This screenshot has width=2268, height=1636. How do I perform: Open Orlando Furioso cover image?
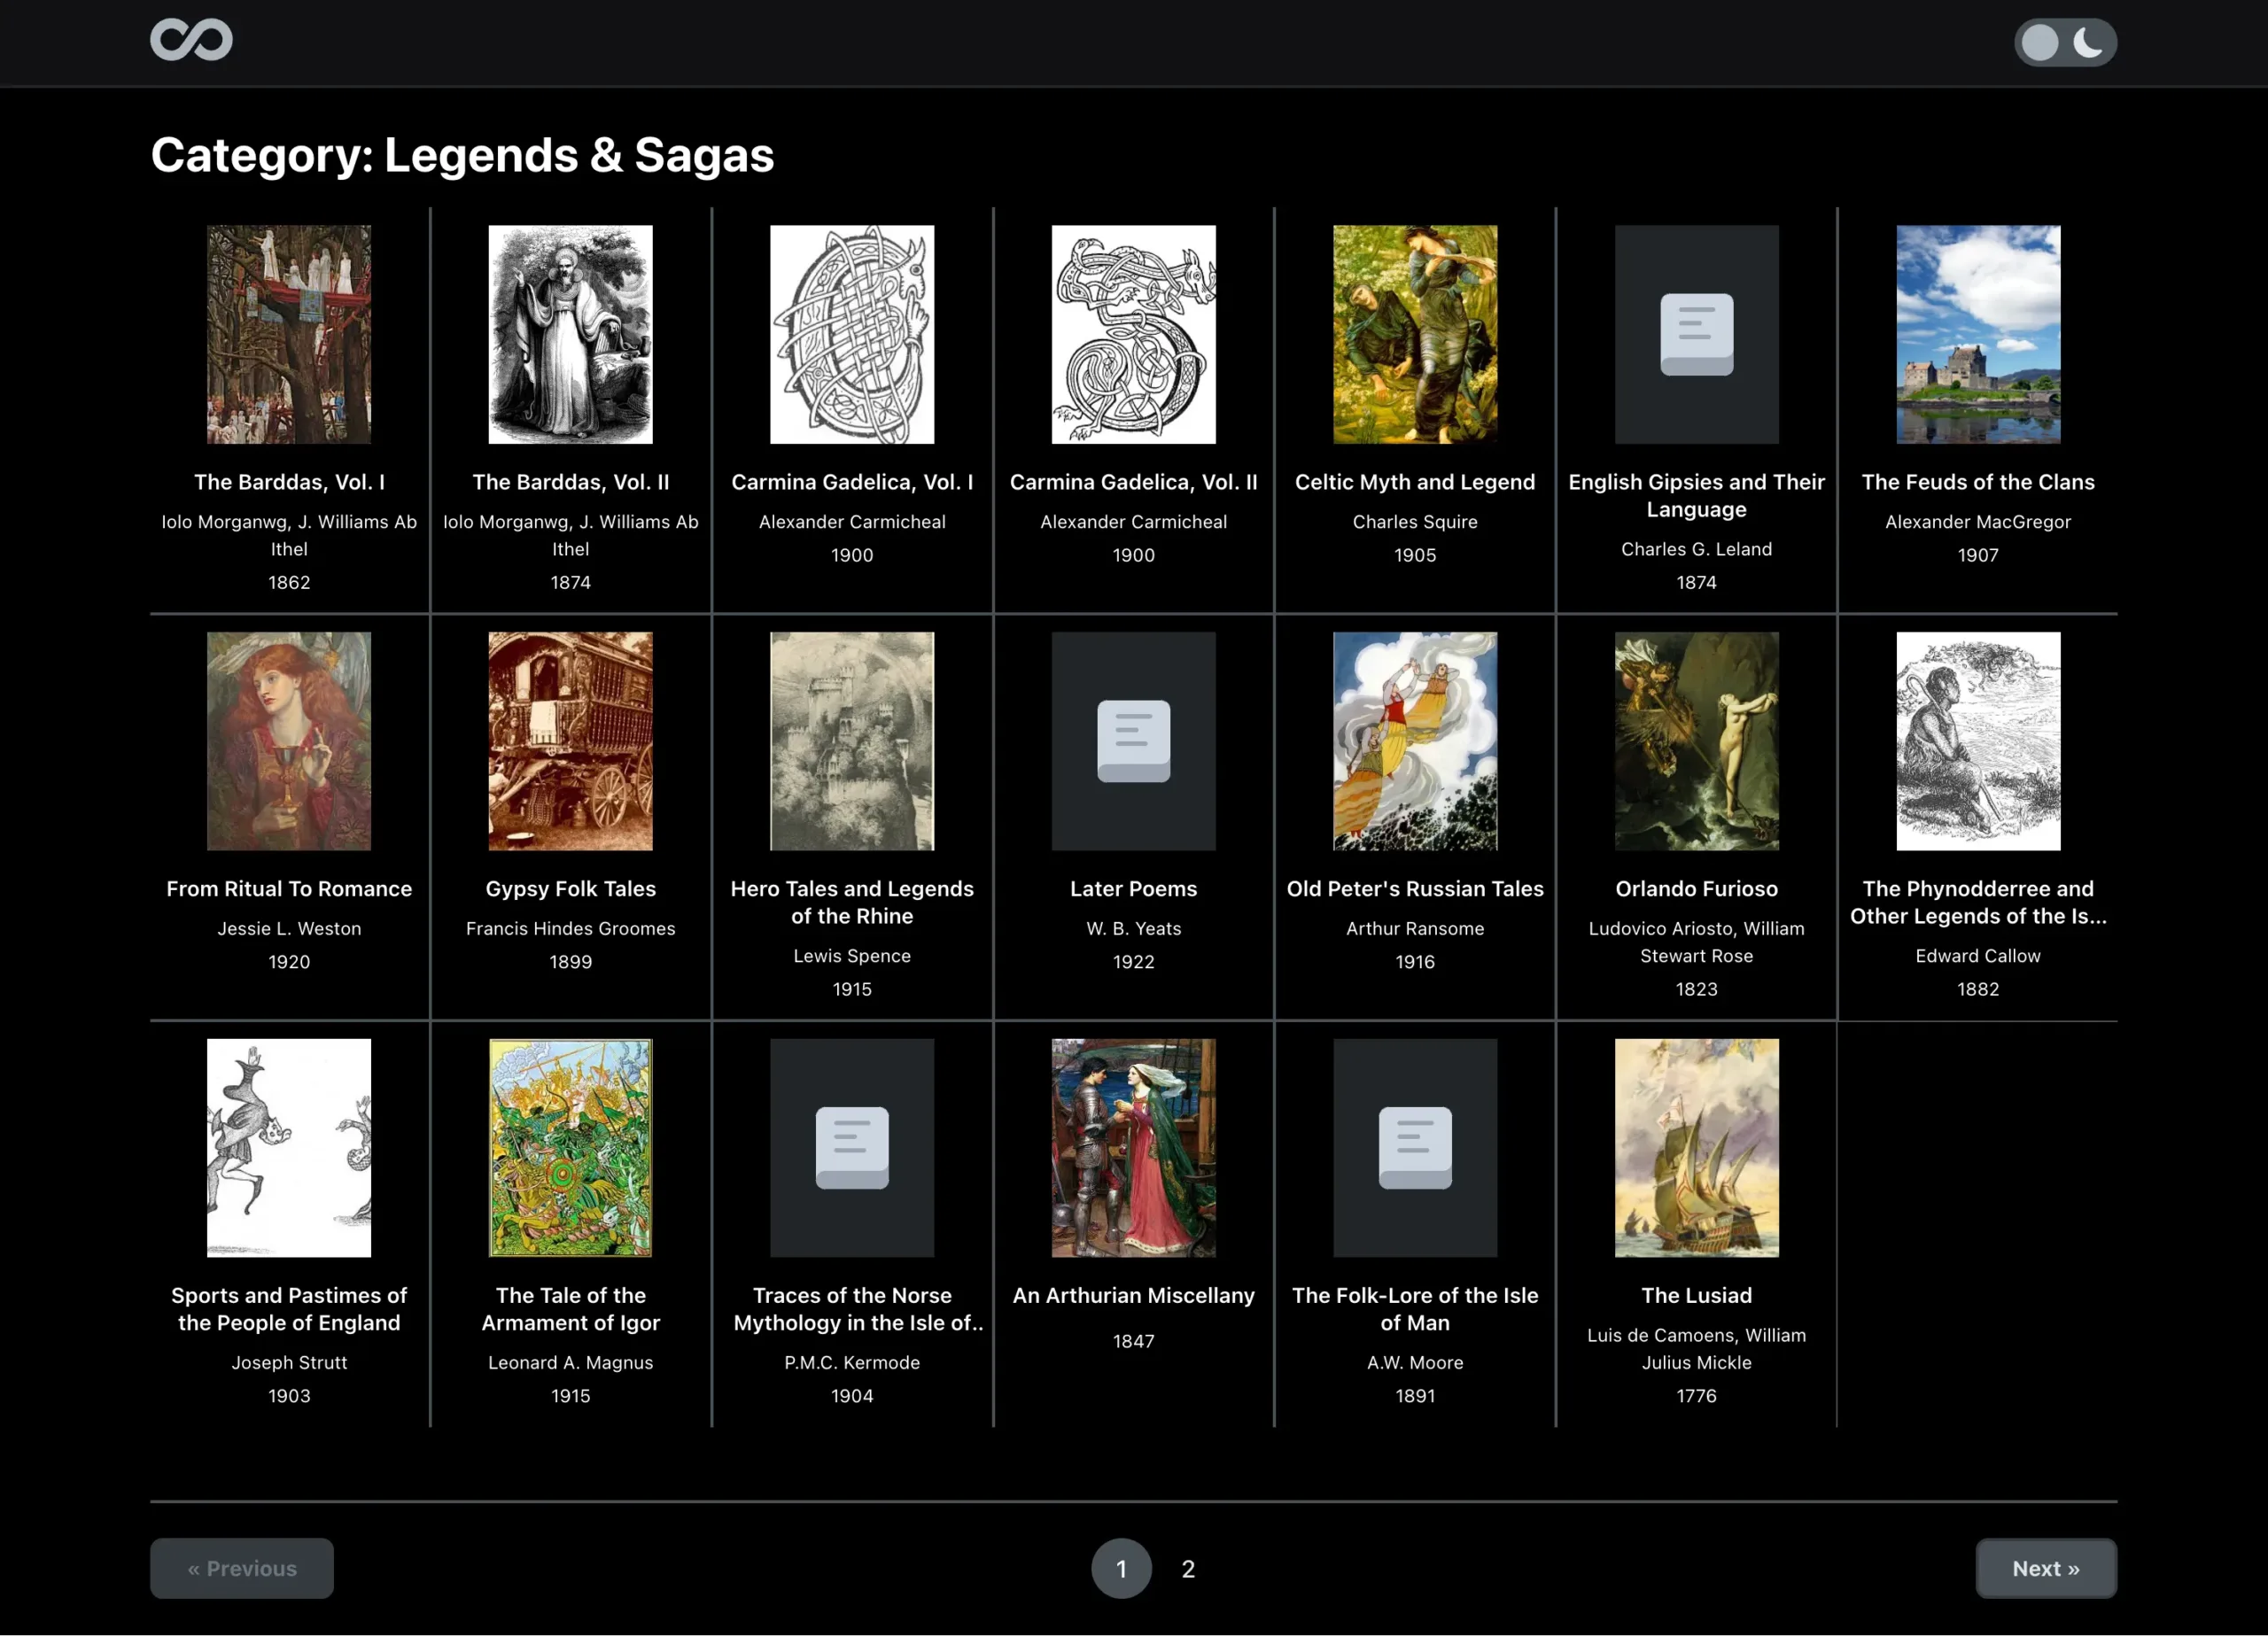1696,741
